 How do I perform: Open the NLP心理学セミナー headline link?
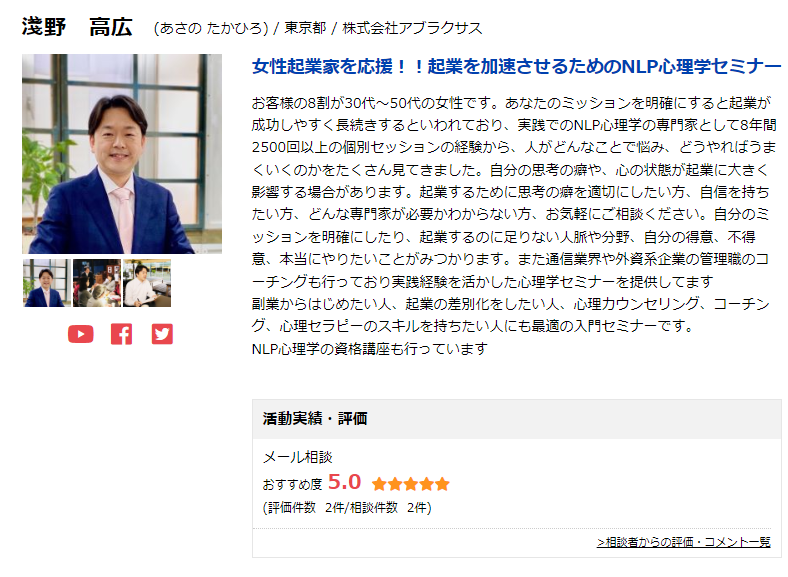pyautogui.click(x=517, y=66)
